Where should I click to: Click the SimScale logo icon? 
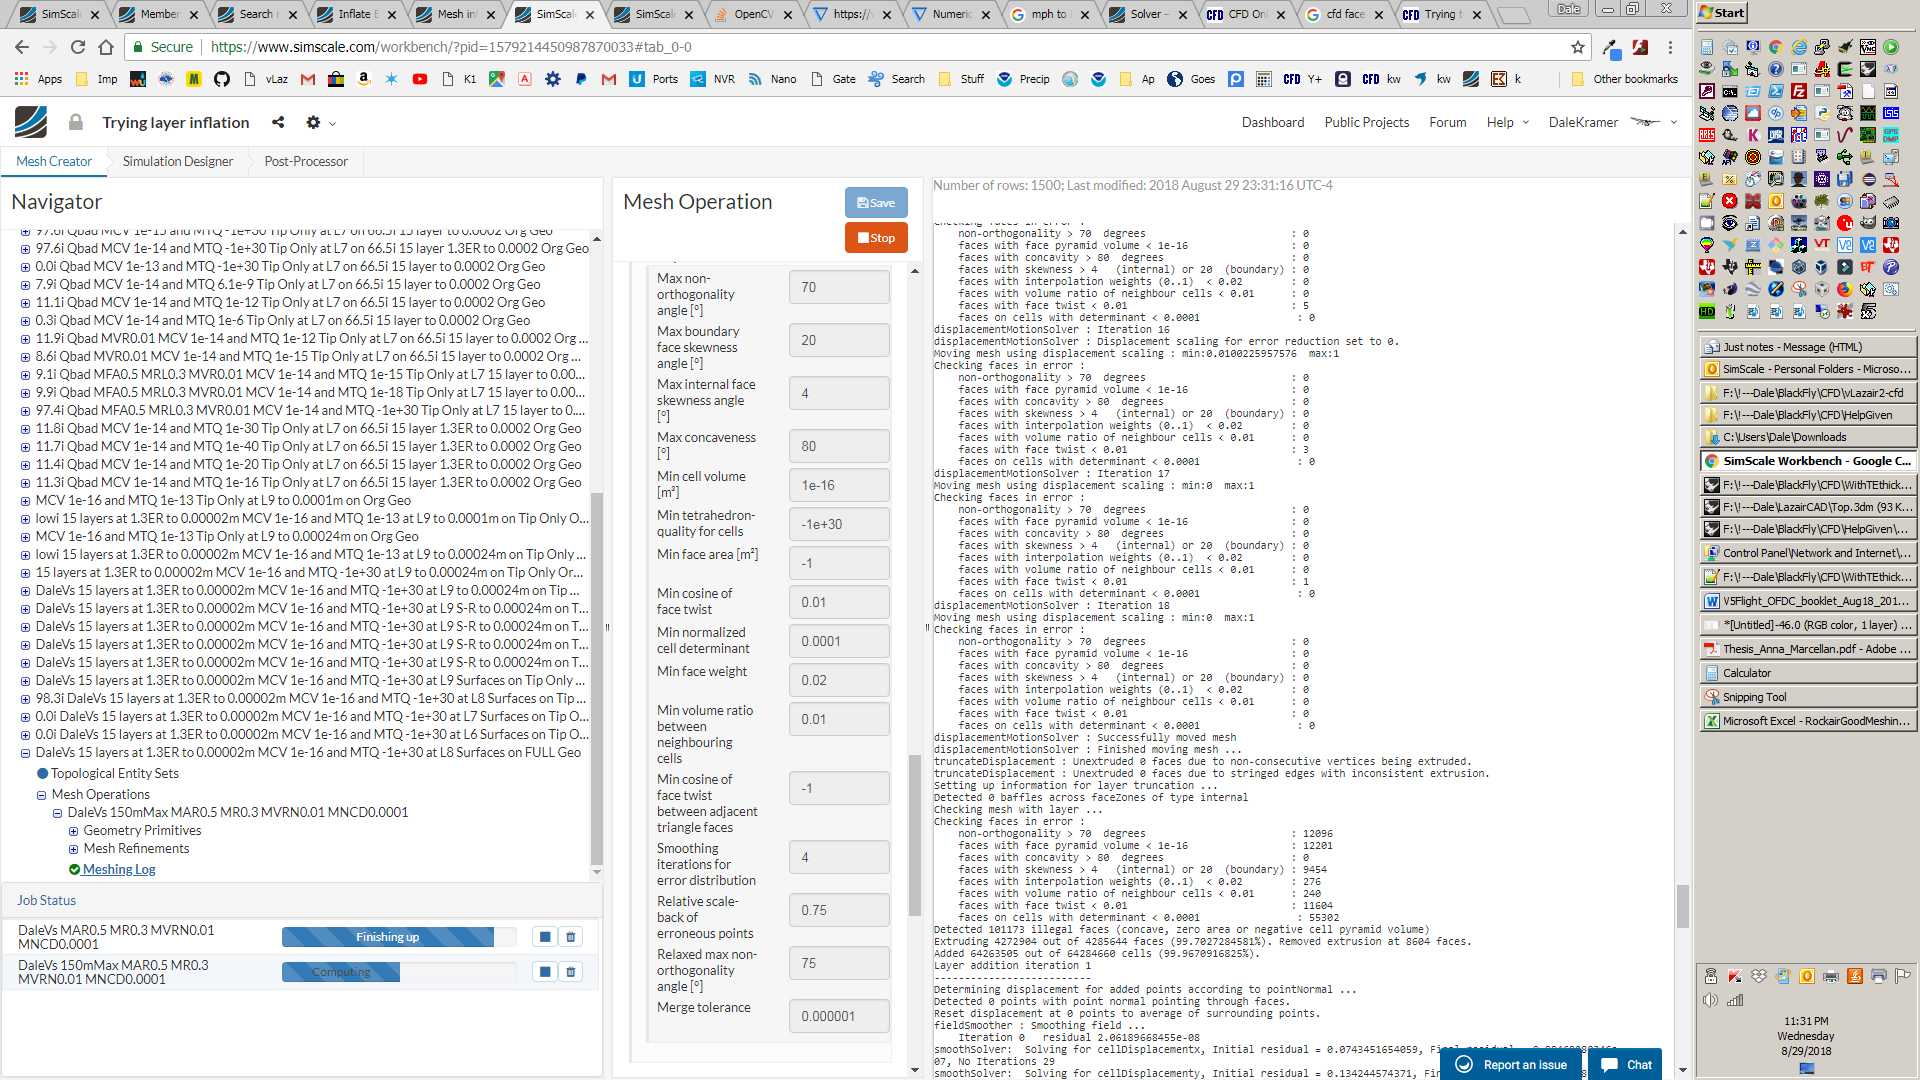tap(31, 122)
